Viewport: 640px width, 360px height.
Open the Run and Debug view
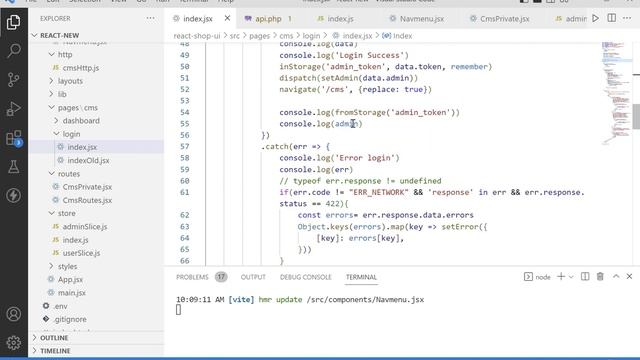(13, 109)
